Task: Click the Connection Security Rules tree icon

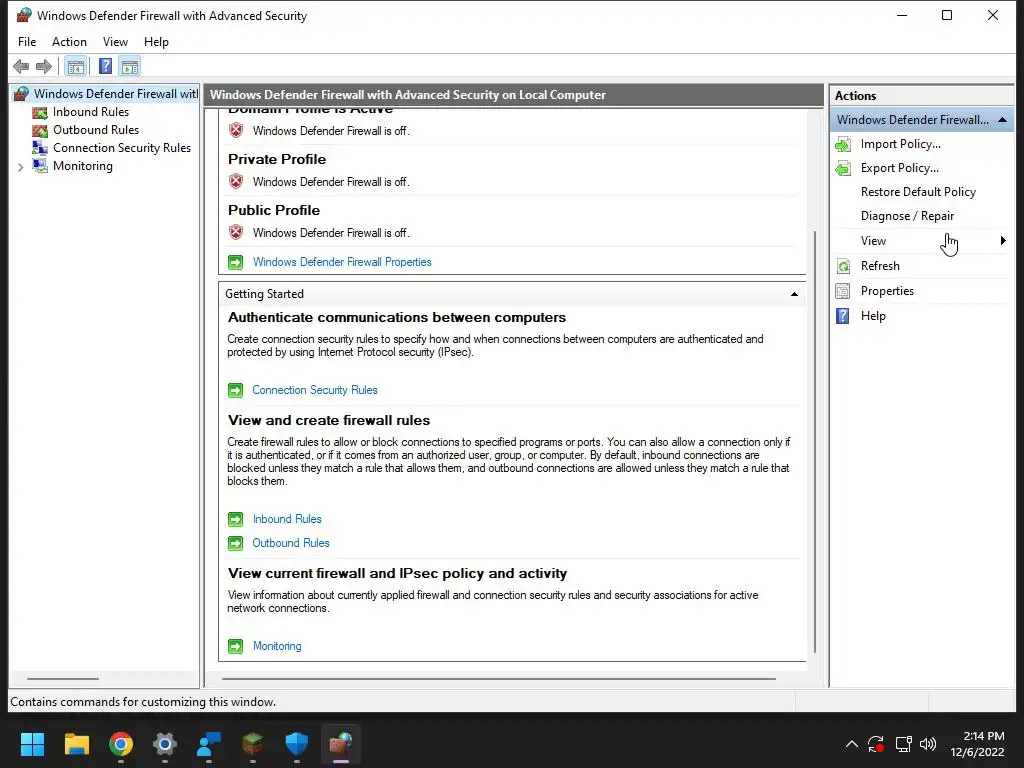Action: pyautogui.click(x=40, y=148)
